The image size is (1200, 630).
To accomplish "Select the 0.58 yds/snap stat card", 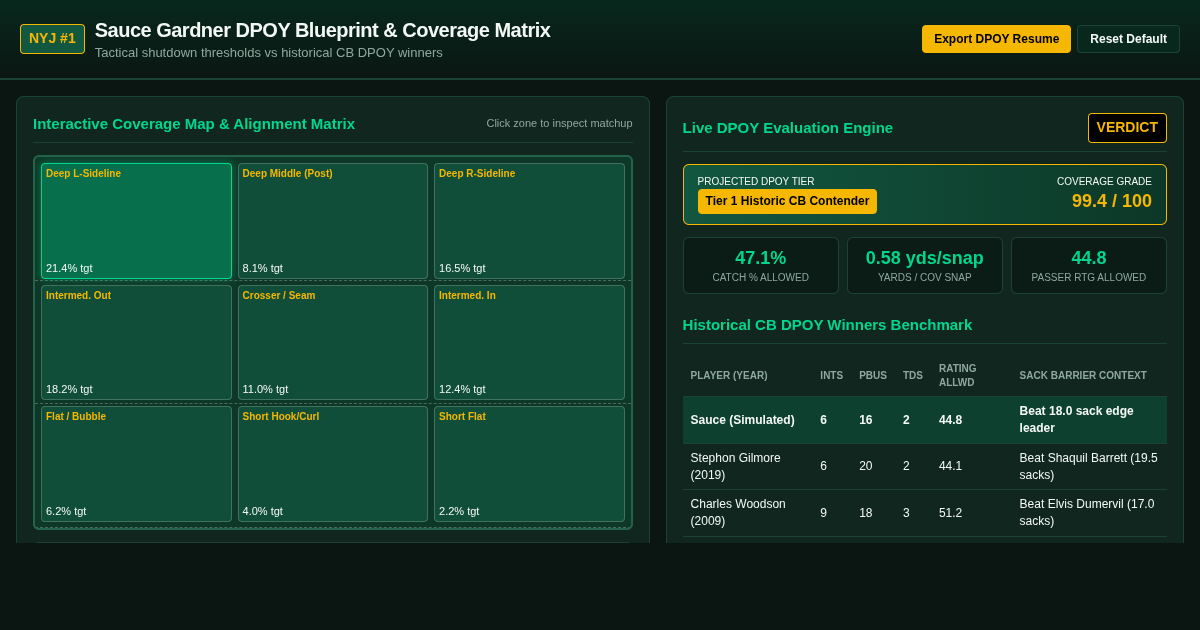I will click(x=925, y=265).
